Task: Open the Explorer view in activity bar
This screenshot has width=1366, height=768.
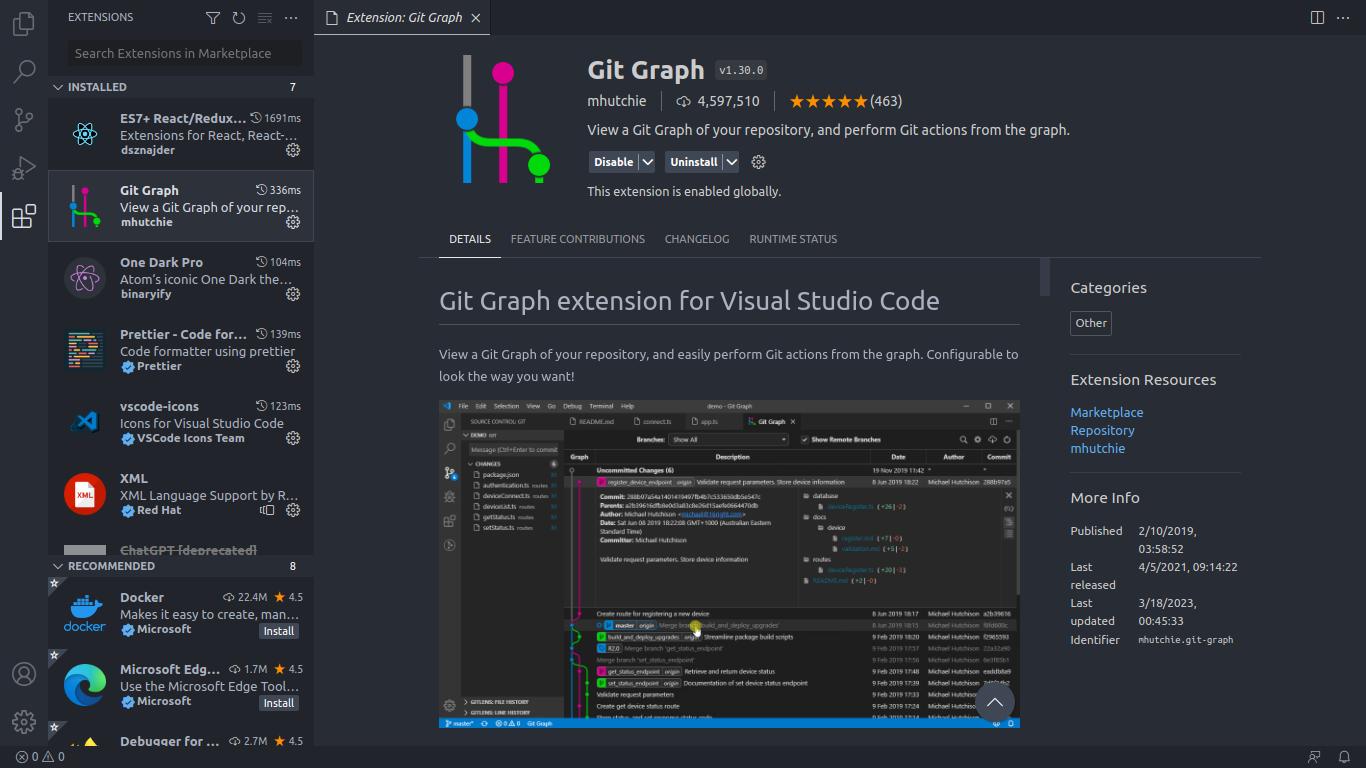Action: [24, 24]
